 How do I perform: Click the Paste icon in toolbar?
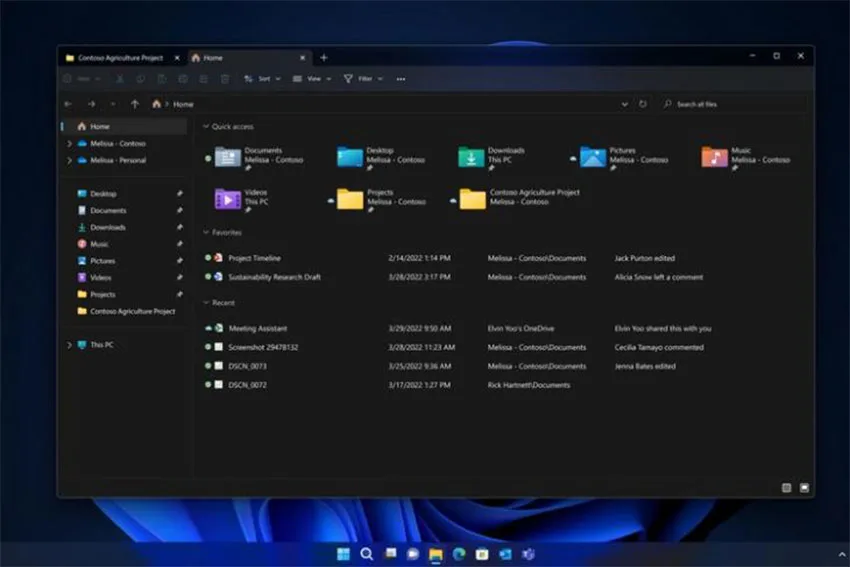pos(162,79)
